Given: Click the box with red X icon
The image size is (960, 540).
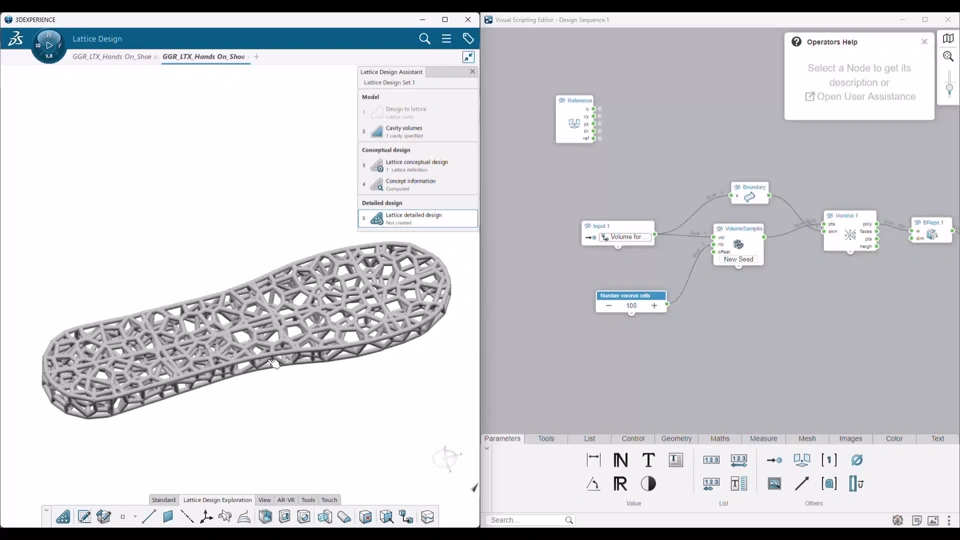Looking at the screenshot, I should tap(366, 517).
